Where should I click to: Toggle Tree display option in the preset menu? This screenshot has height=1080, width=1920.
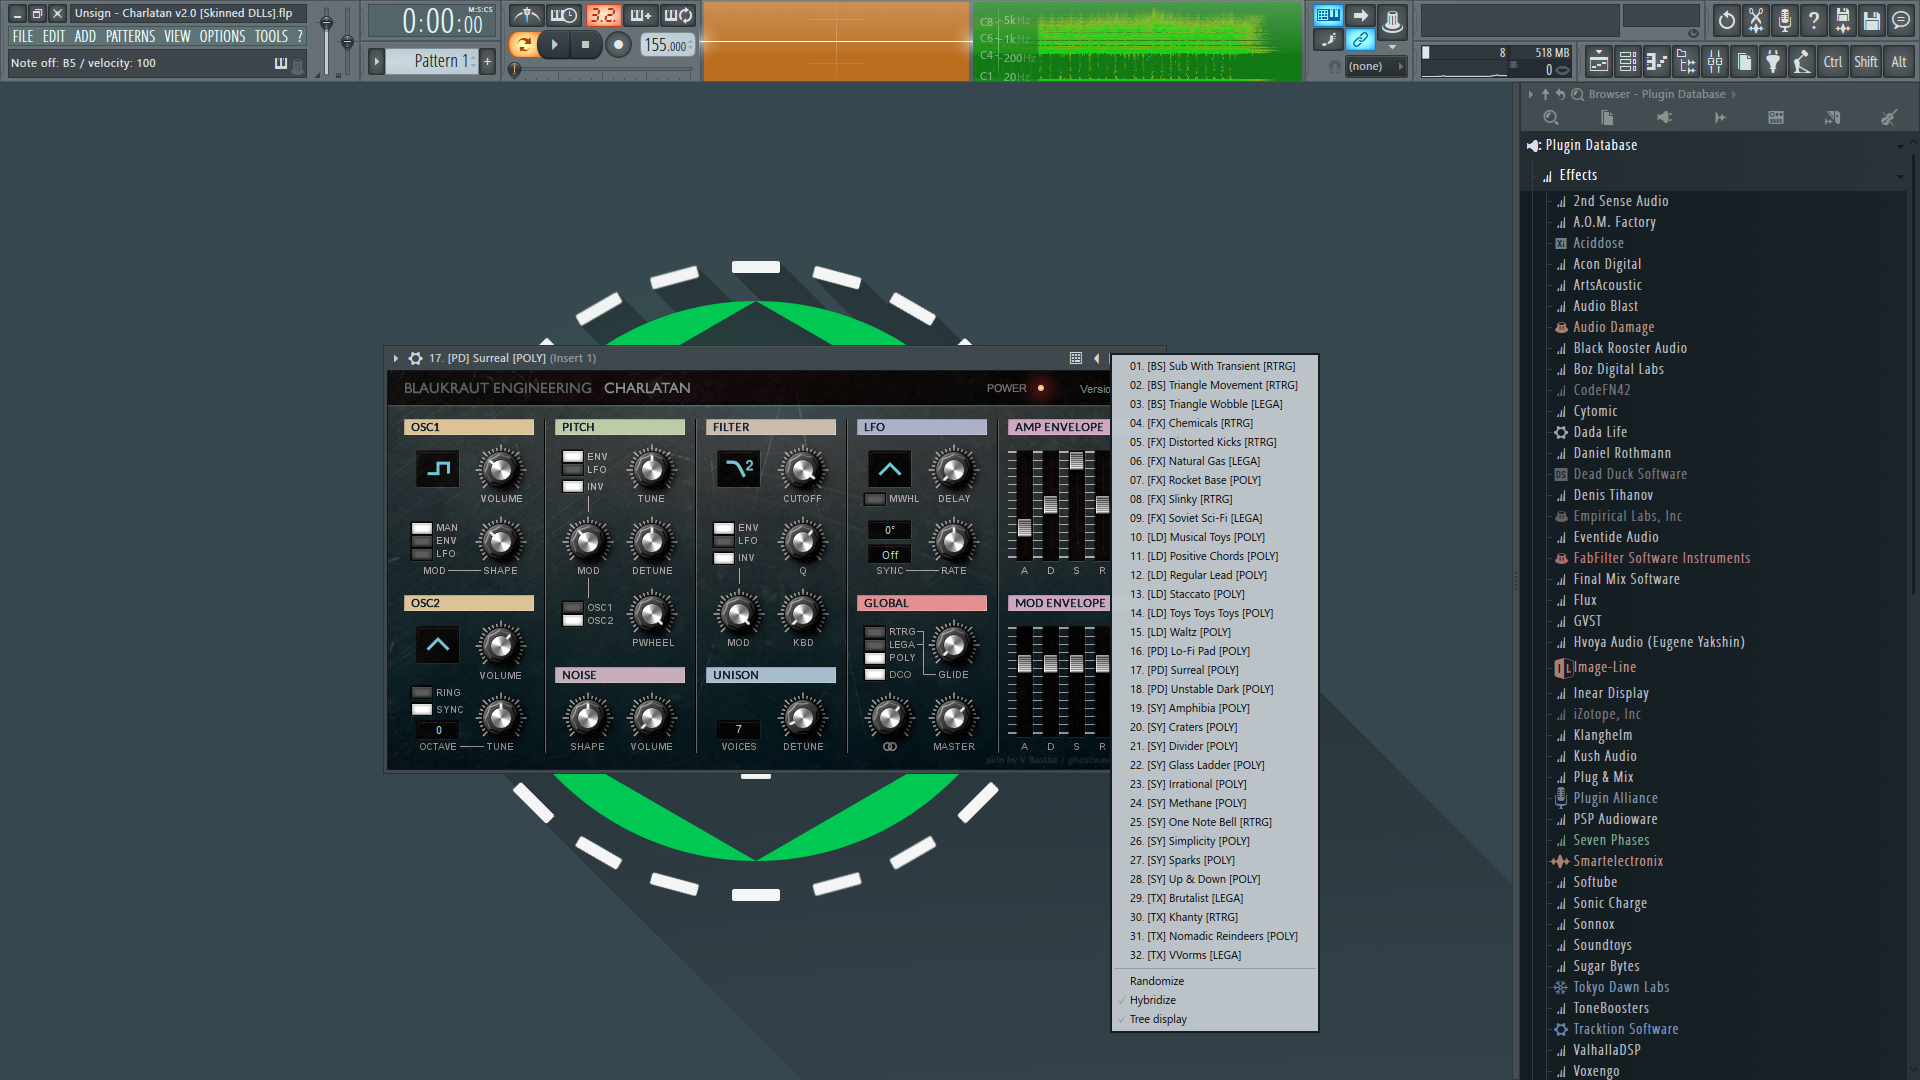[1158, 1020]
